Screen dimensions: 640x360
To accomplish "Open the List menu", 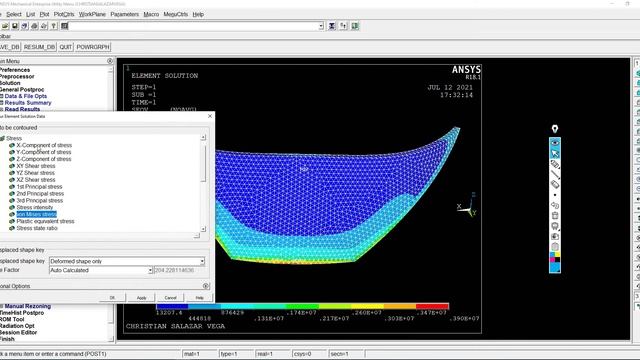I will click(31, 14).
